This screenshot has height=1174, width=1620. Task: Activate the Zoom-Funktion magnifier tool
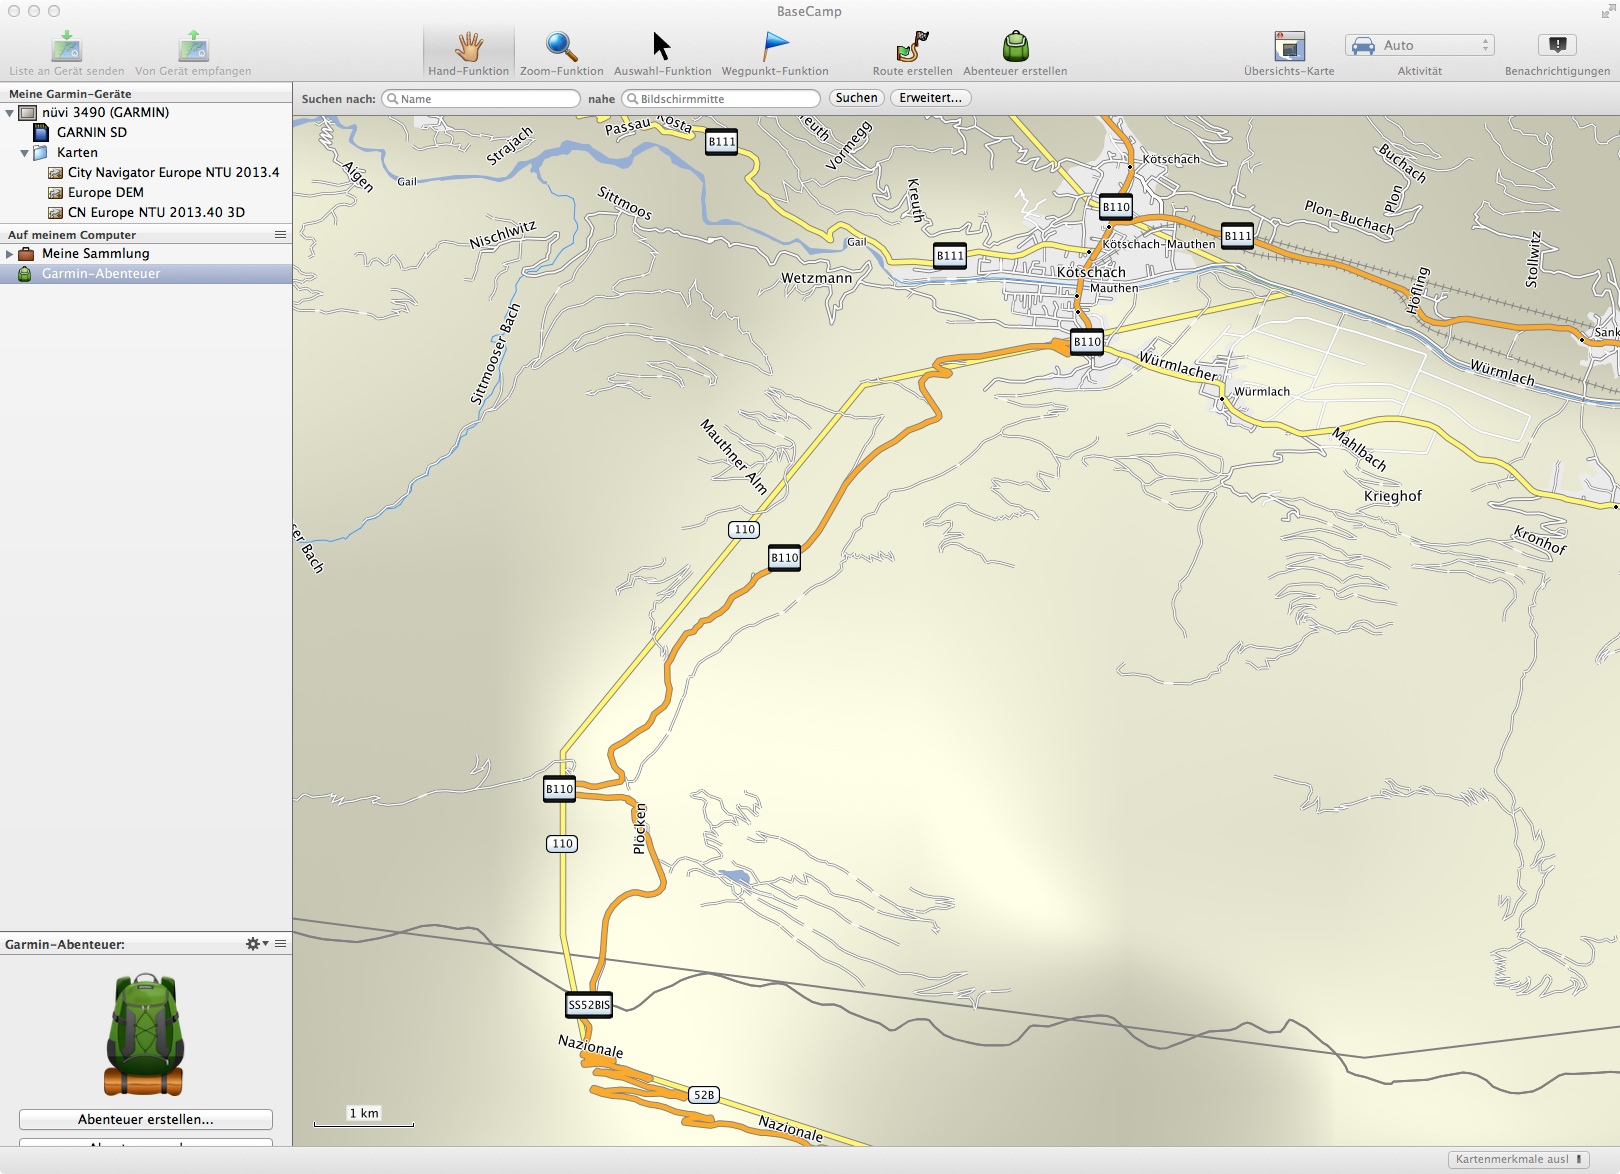[x=561, y=47]
